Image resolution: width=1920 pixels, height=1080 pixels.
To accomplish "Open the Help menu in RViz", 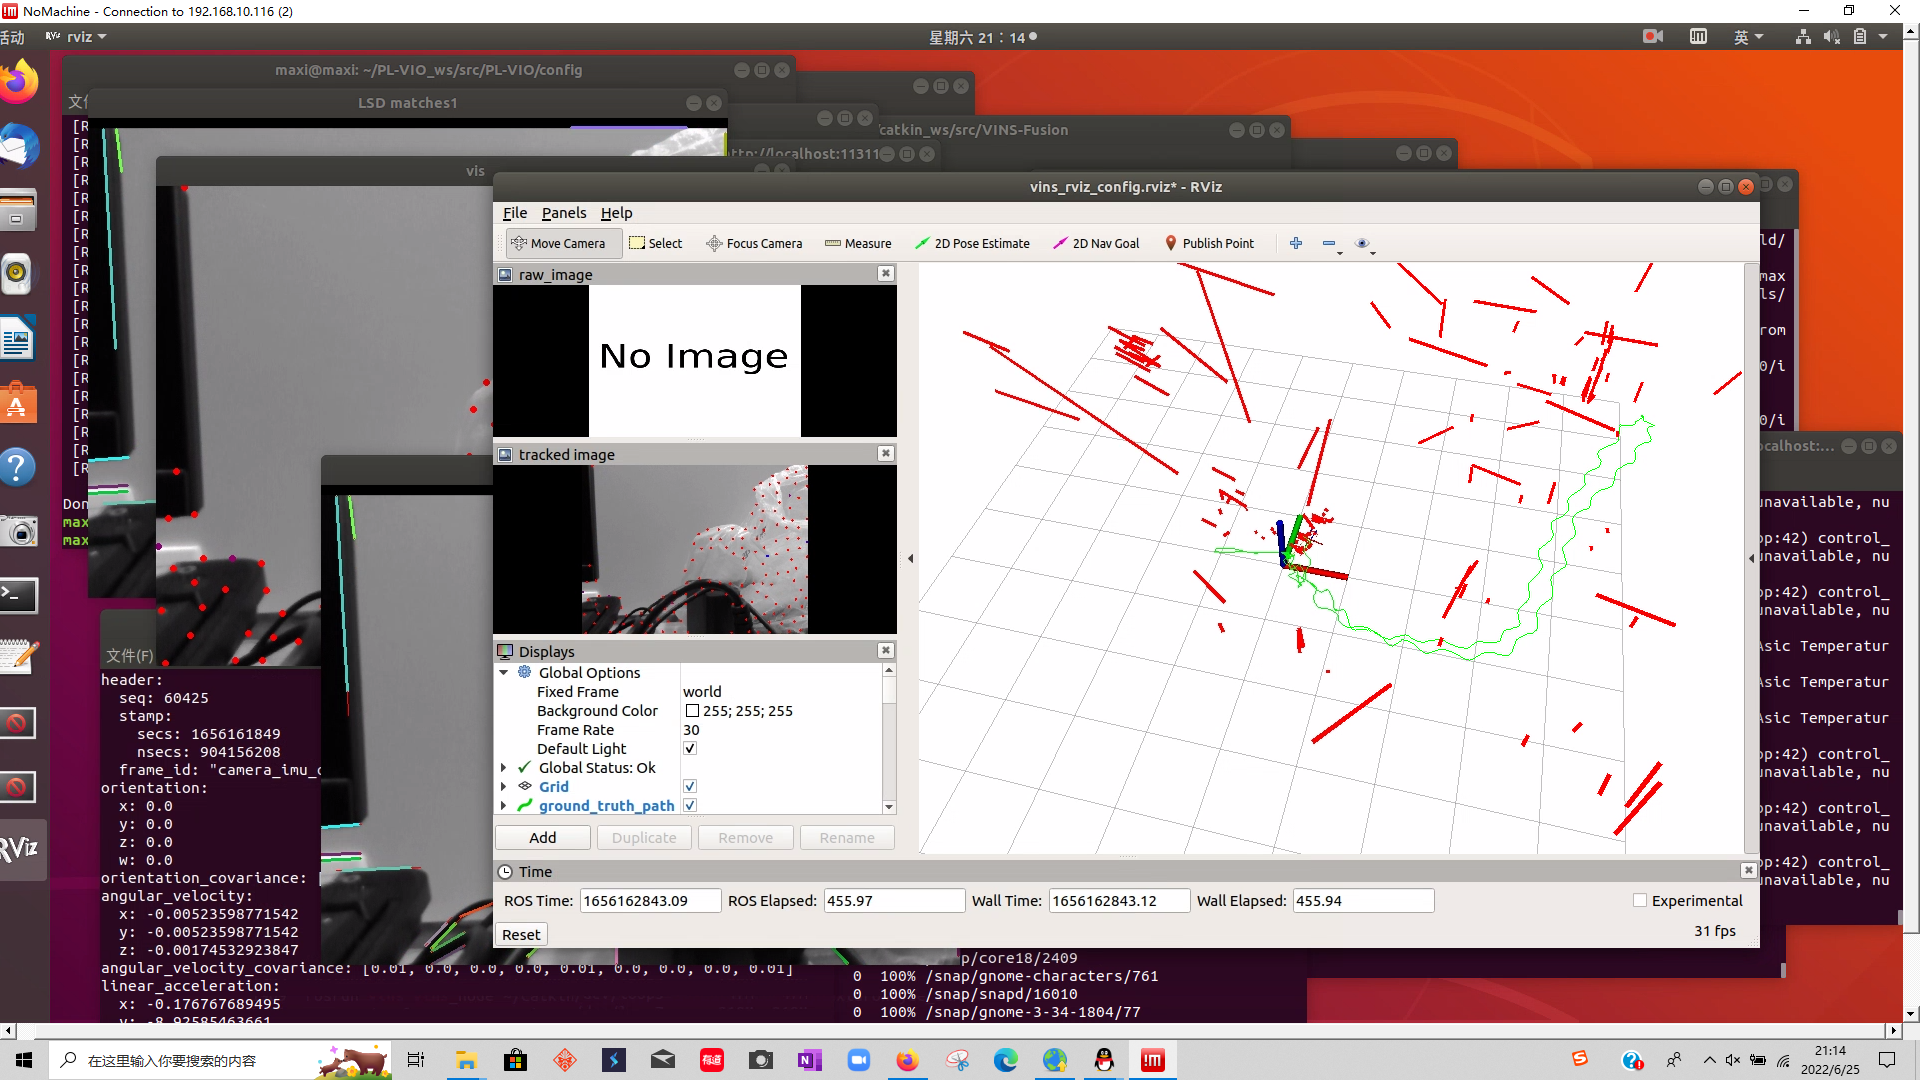I will pyautogui.click(x=616, y=213).
